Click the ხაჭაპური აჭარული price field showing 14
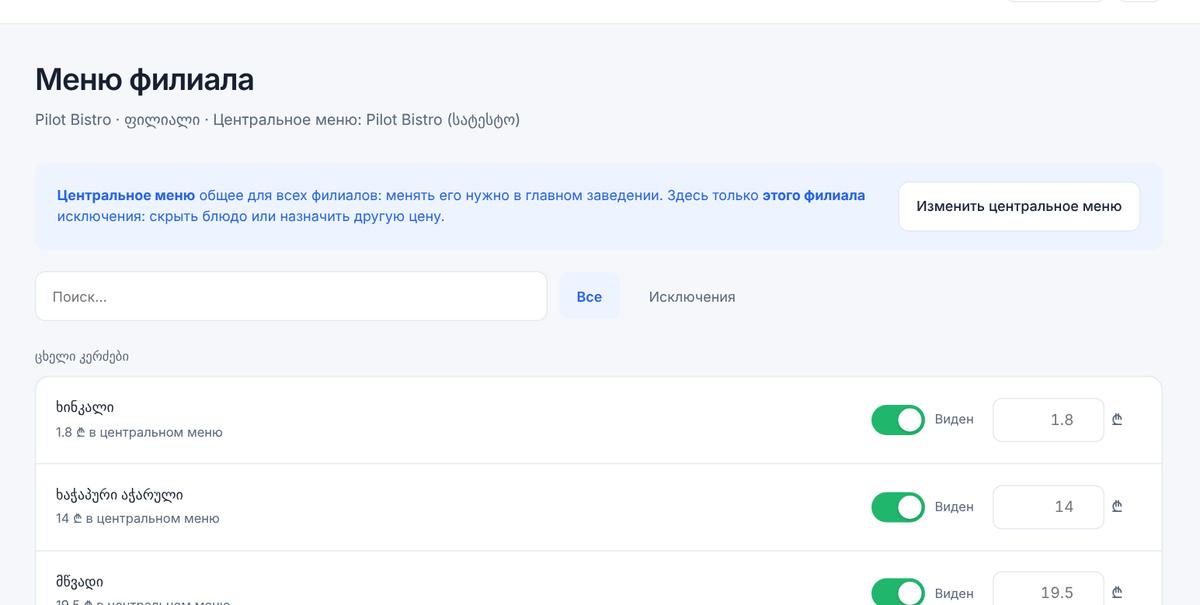 pos(1048,507)
